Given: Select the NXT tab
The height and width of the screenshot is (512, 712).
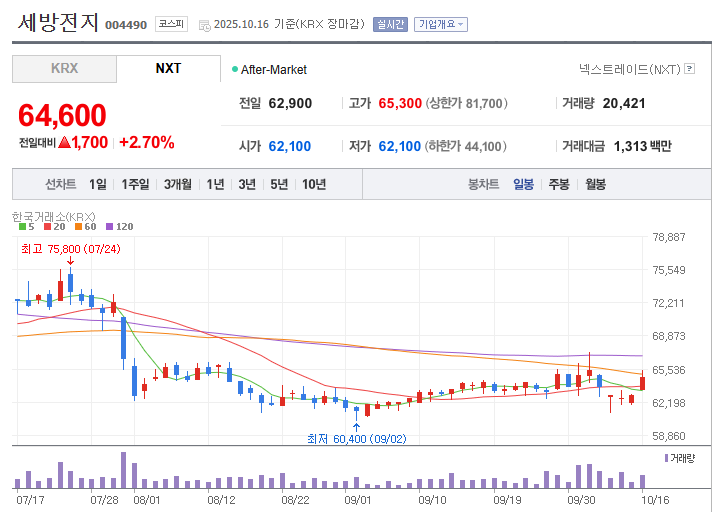Looking at the screenshot, I should pos(168,69).
